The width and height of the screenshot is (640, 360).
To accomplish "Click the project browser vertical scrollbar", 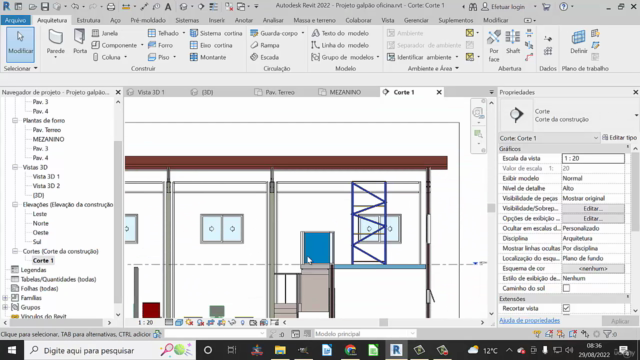I will pos(118,222).
